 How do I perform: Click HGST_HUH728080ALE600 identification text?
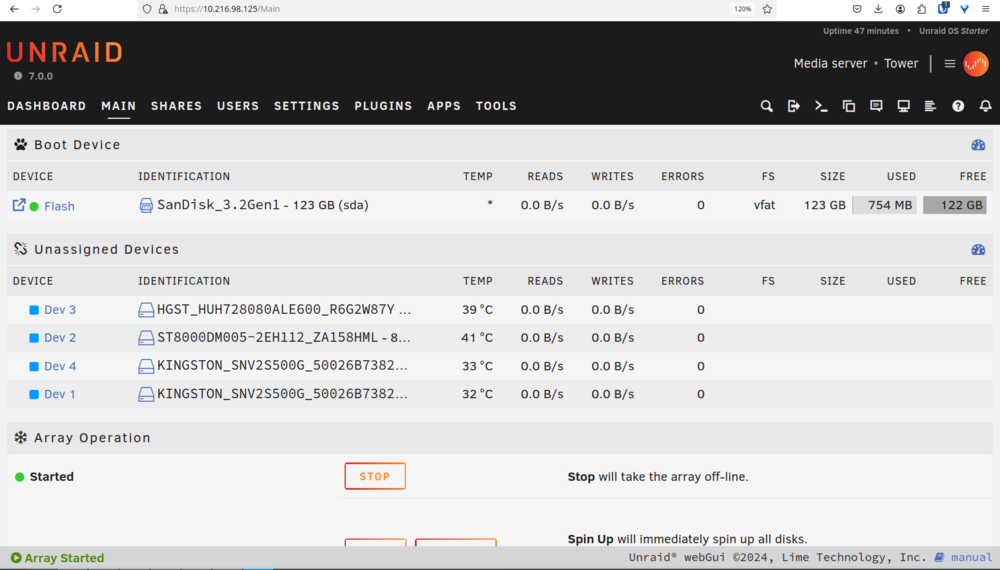point(284,309)
